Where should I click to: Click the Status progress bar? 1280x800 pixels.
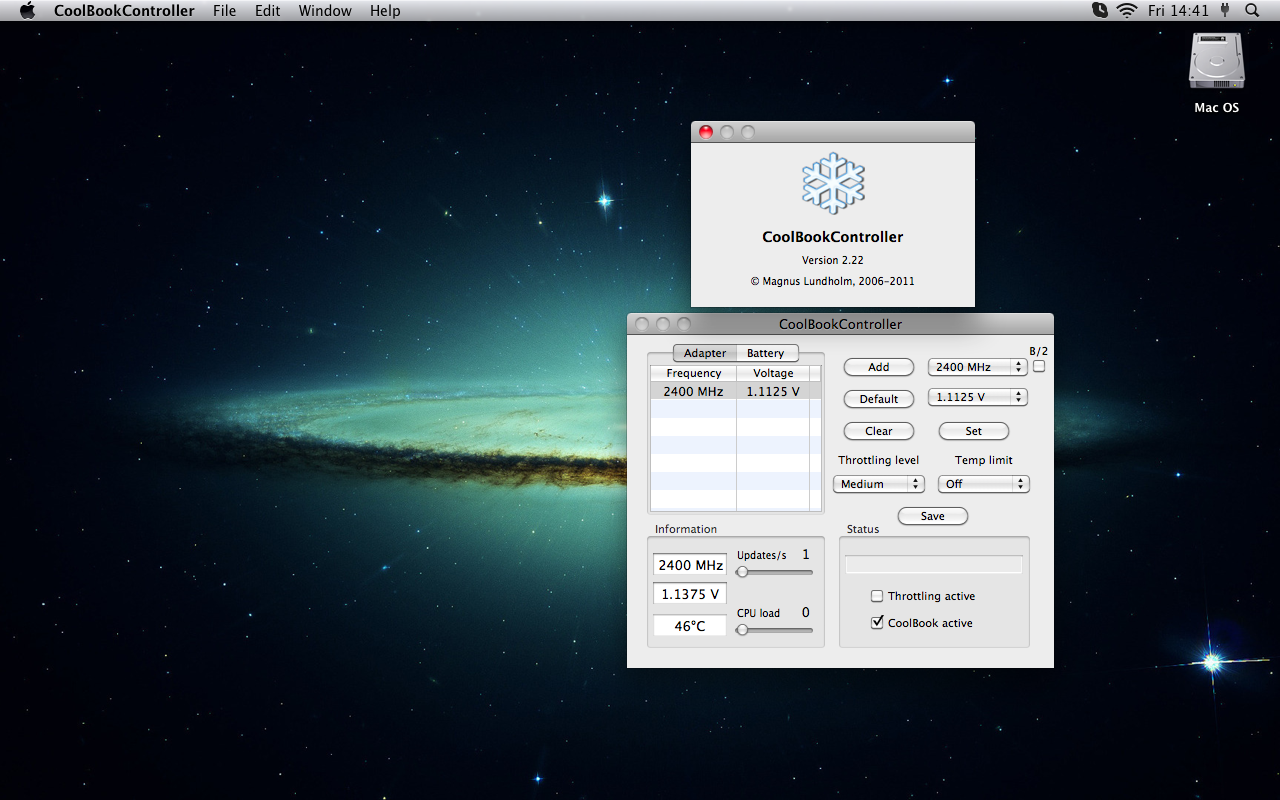click(x=934, y=565)
